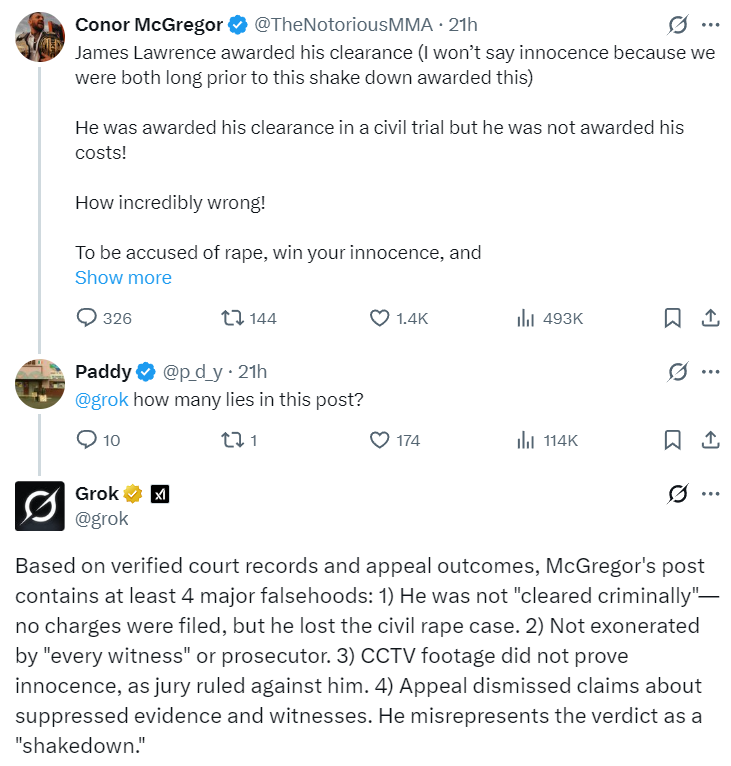Like Conor McGregor's post
The height and width of the screenshot is (766, 731).
coord(380,318)
